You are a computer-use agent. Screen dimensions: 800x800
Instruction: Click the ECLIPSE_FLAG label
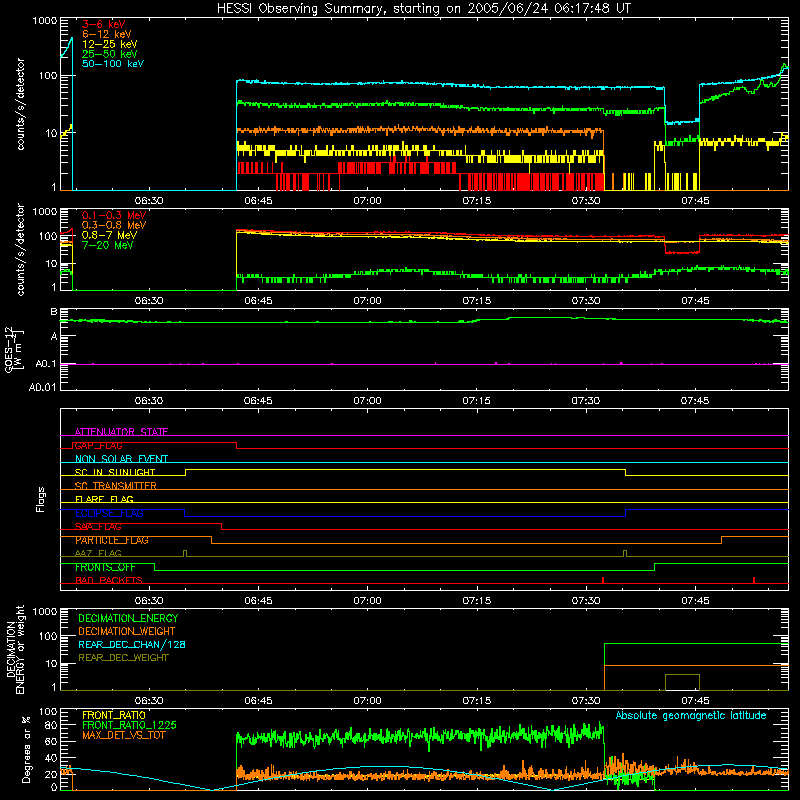coord(109,513)
